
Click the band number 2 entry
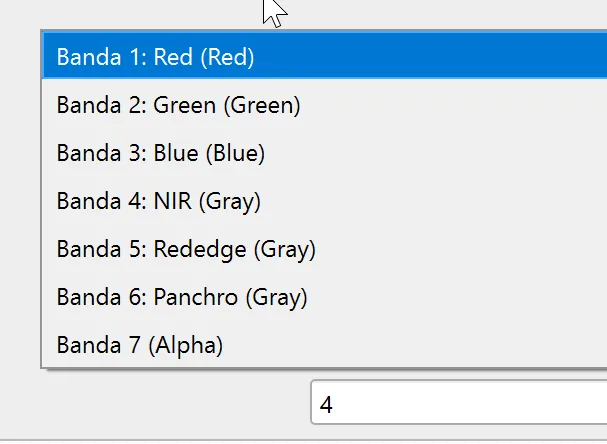click(325, 105)
